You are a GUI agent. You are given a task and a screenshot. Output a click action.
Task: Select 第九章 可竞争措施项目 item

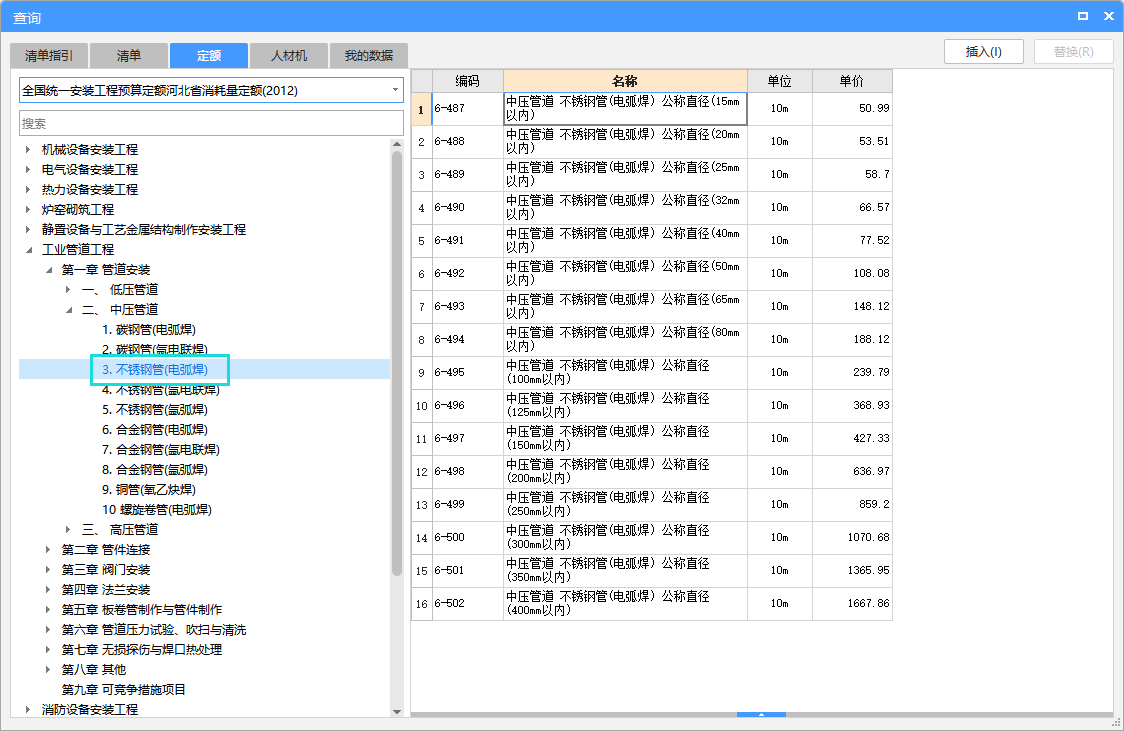point(123,689)
